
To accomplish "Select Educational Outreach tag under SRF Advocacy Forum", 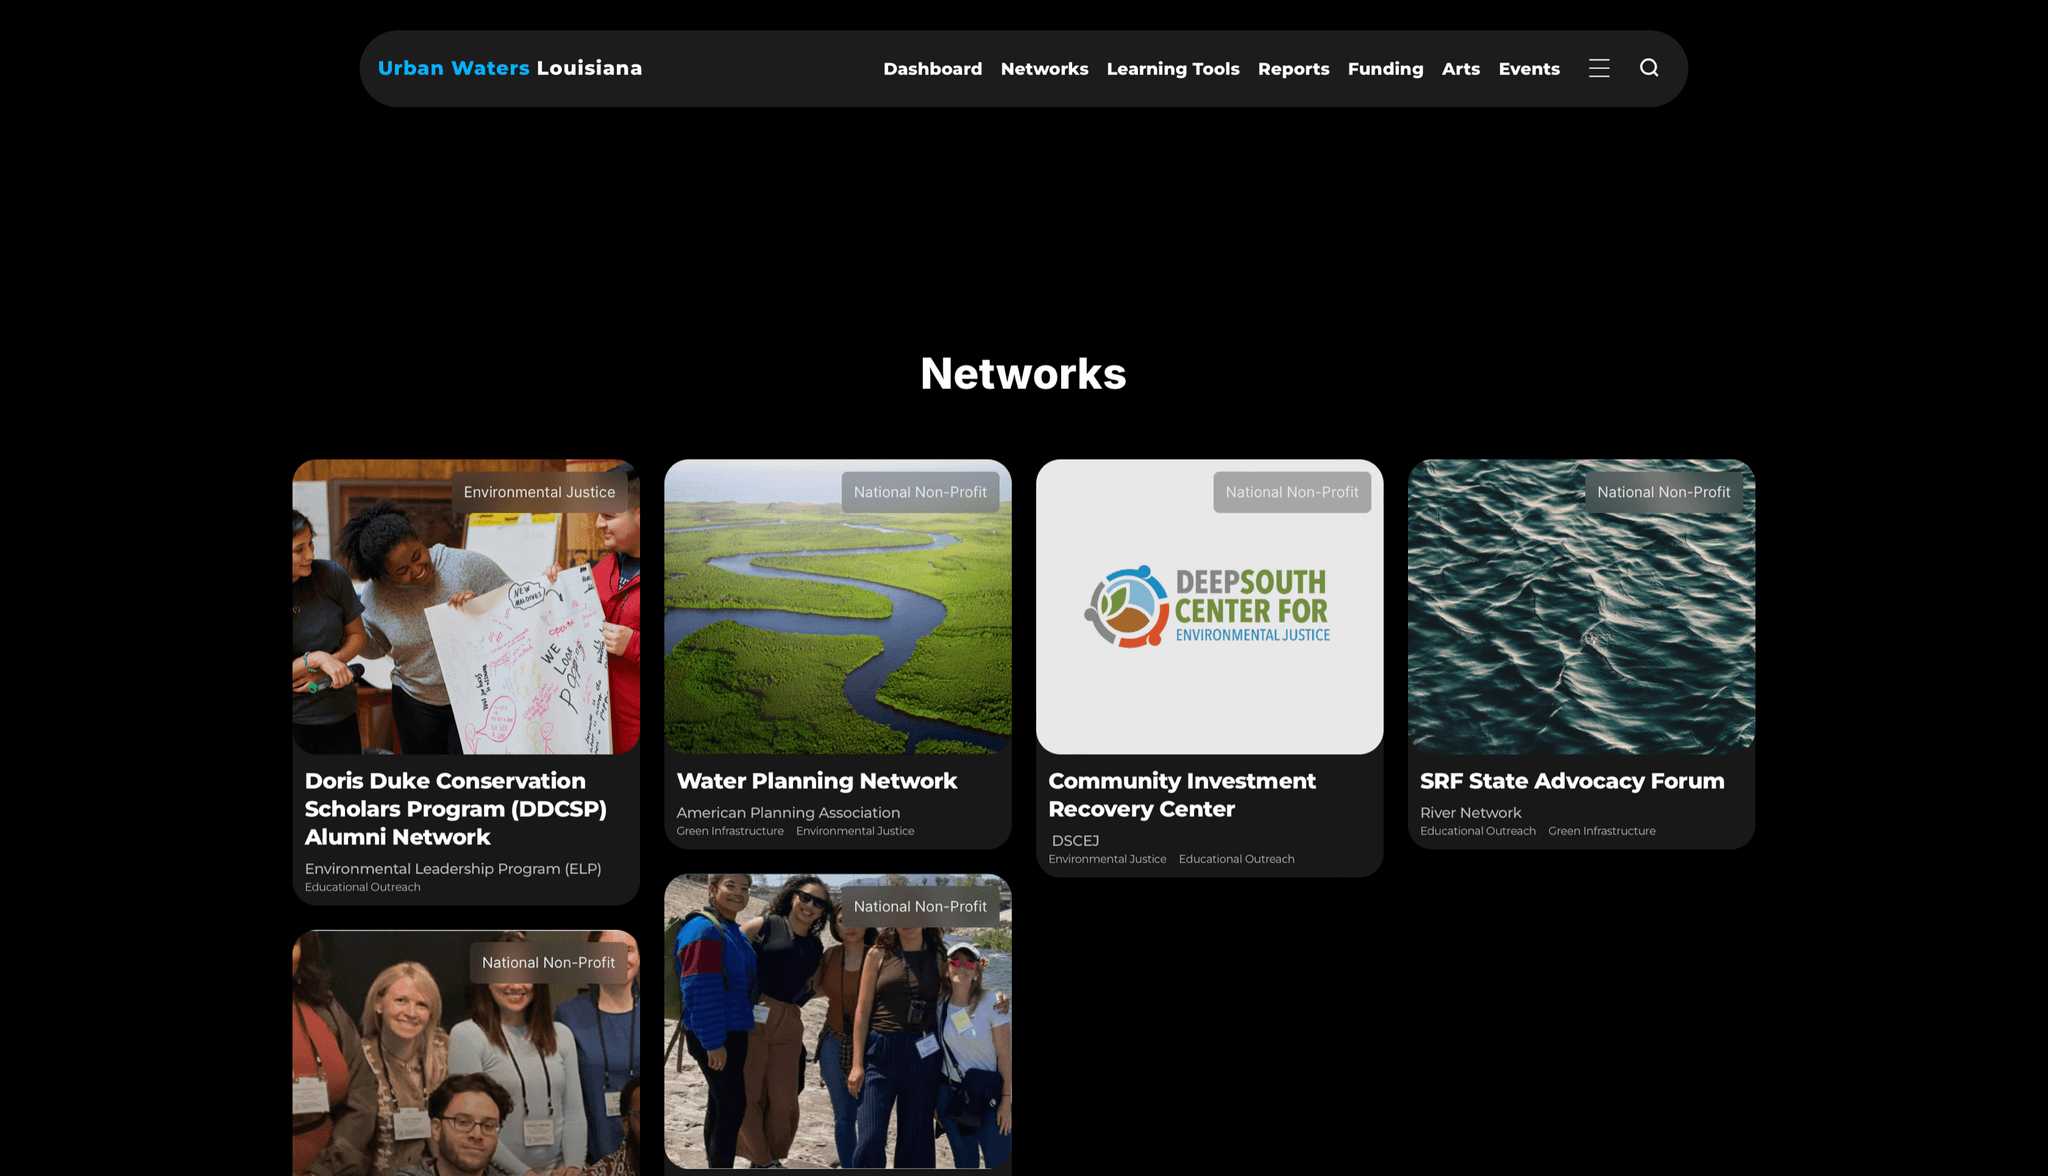I will point(1478,831).
